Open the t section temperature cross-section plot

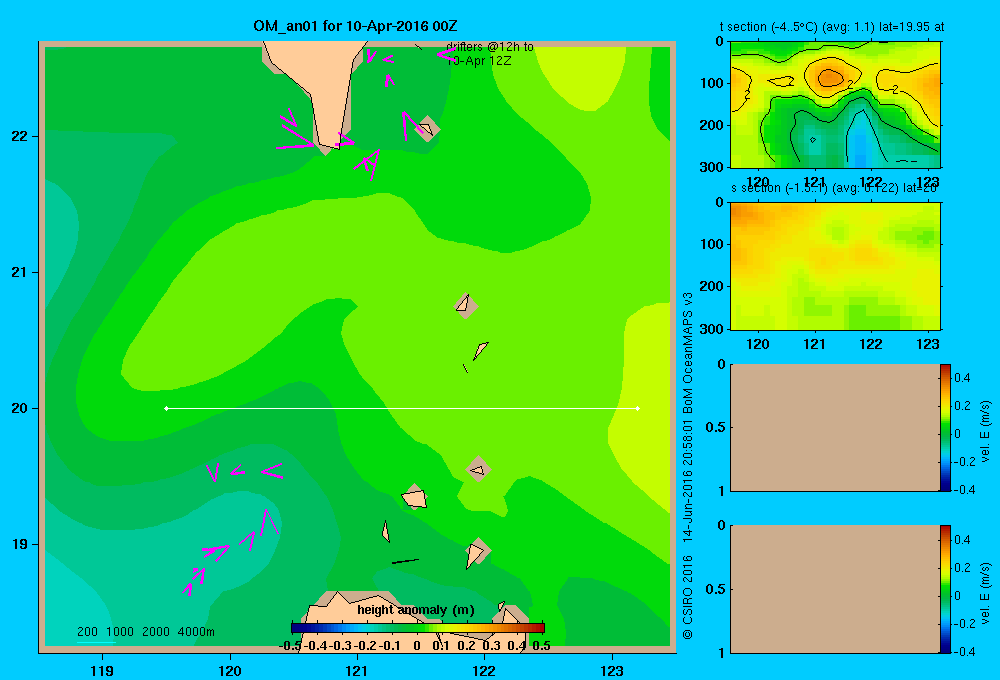835,105
